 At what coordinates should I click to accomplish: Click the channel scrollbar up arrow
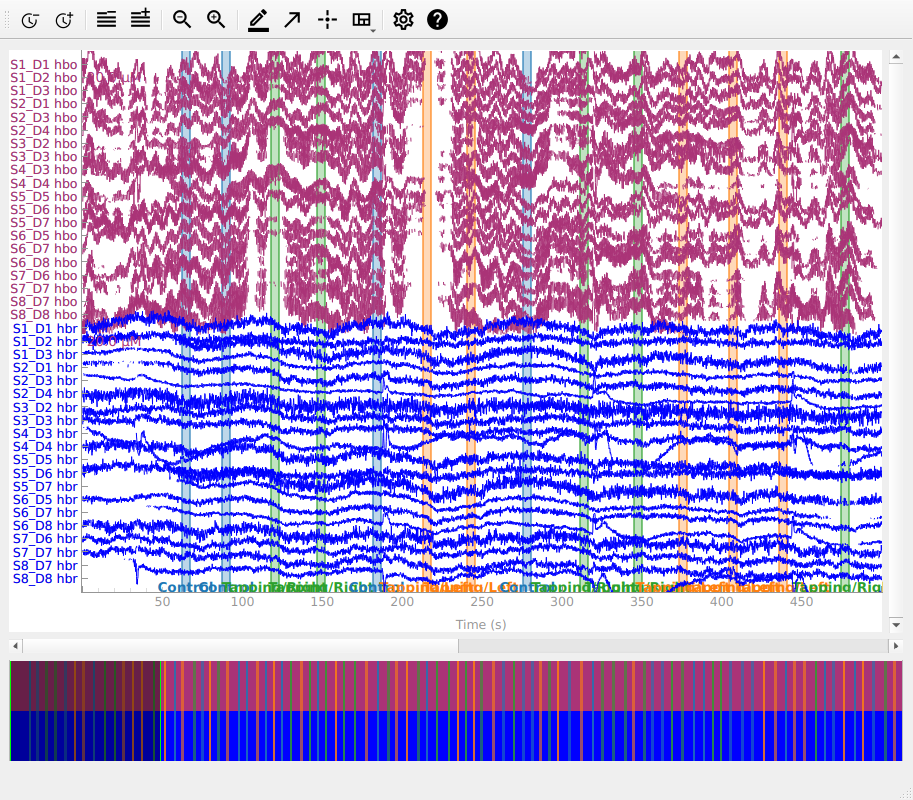(896, 57)
